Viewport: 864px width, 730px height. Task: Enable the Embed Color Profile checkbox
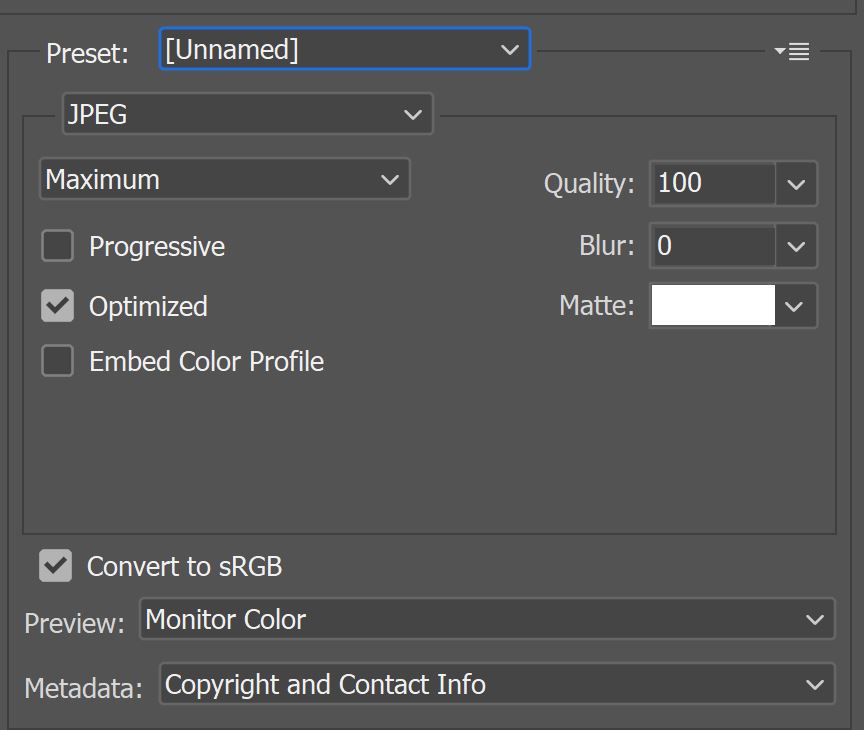pyautogui.click(x=57, y=361)
